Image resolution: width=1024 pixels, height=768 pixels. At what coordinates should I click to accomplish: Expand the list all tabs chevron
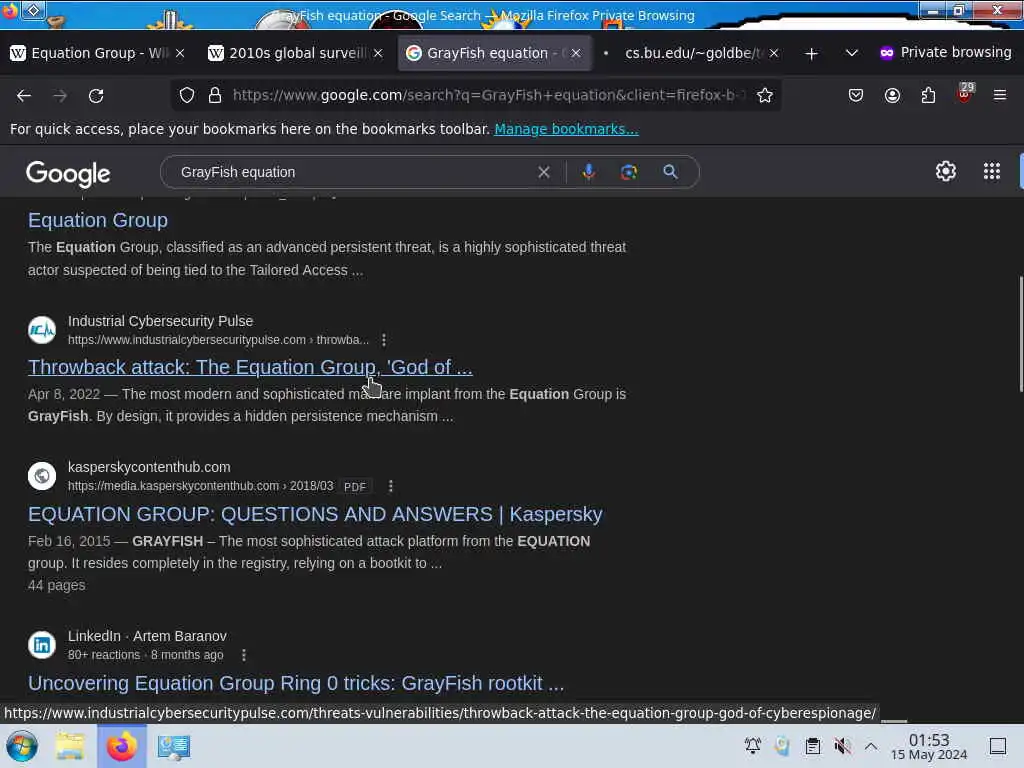(851, 53)
